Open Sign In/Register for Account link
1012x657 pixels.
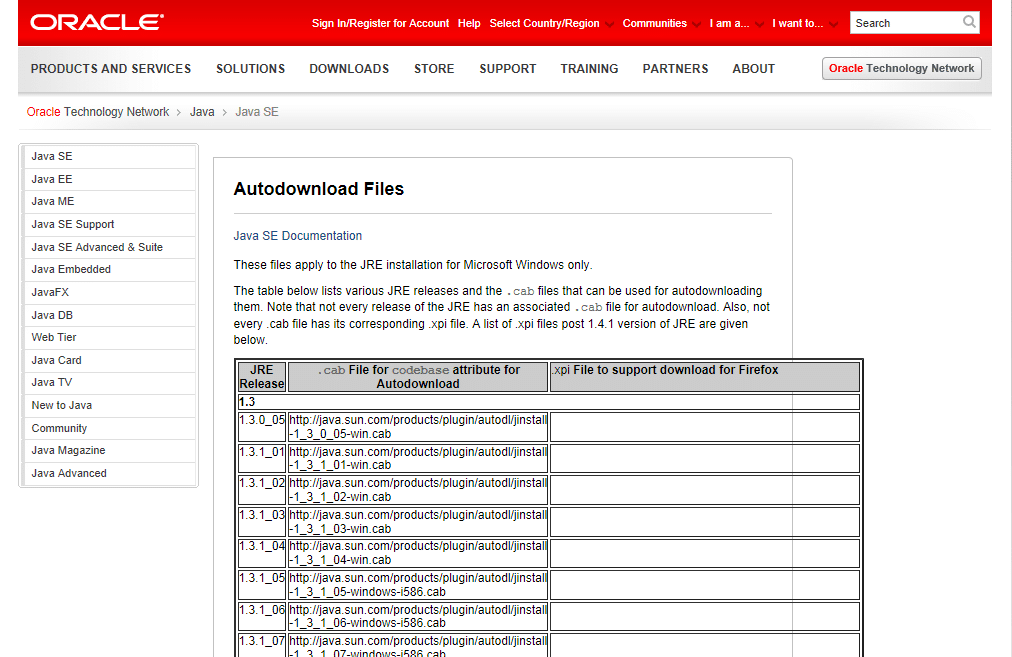click(380, 23)
